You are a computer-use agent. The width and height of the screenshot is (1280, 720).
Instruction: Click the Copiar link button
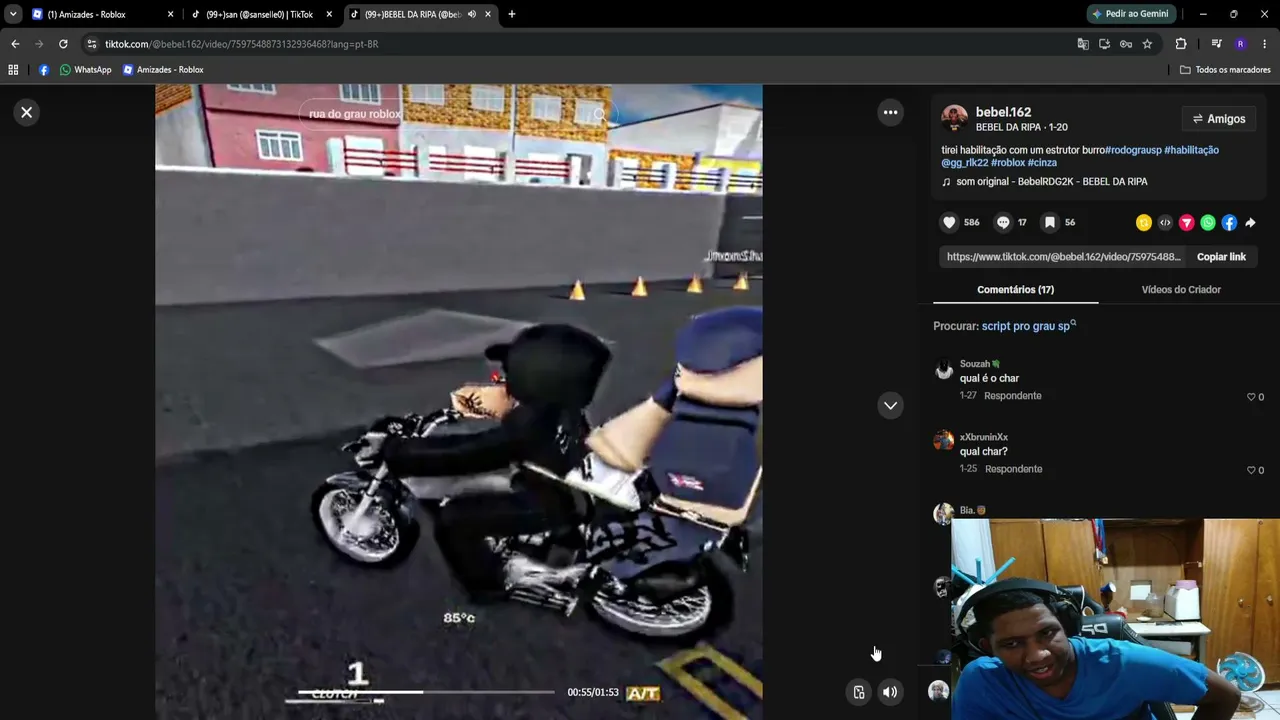point(1221,257)
